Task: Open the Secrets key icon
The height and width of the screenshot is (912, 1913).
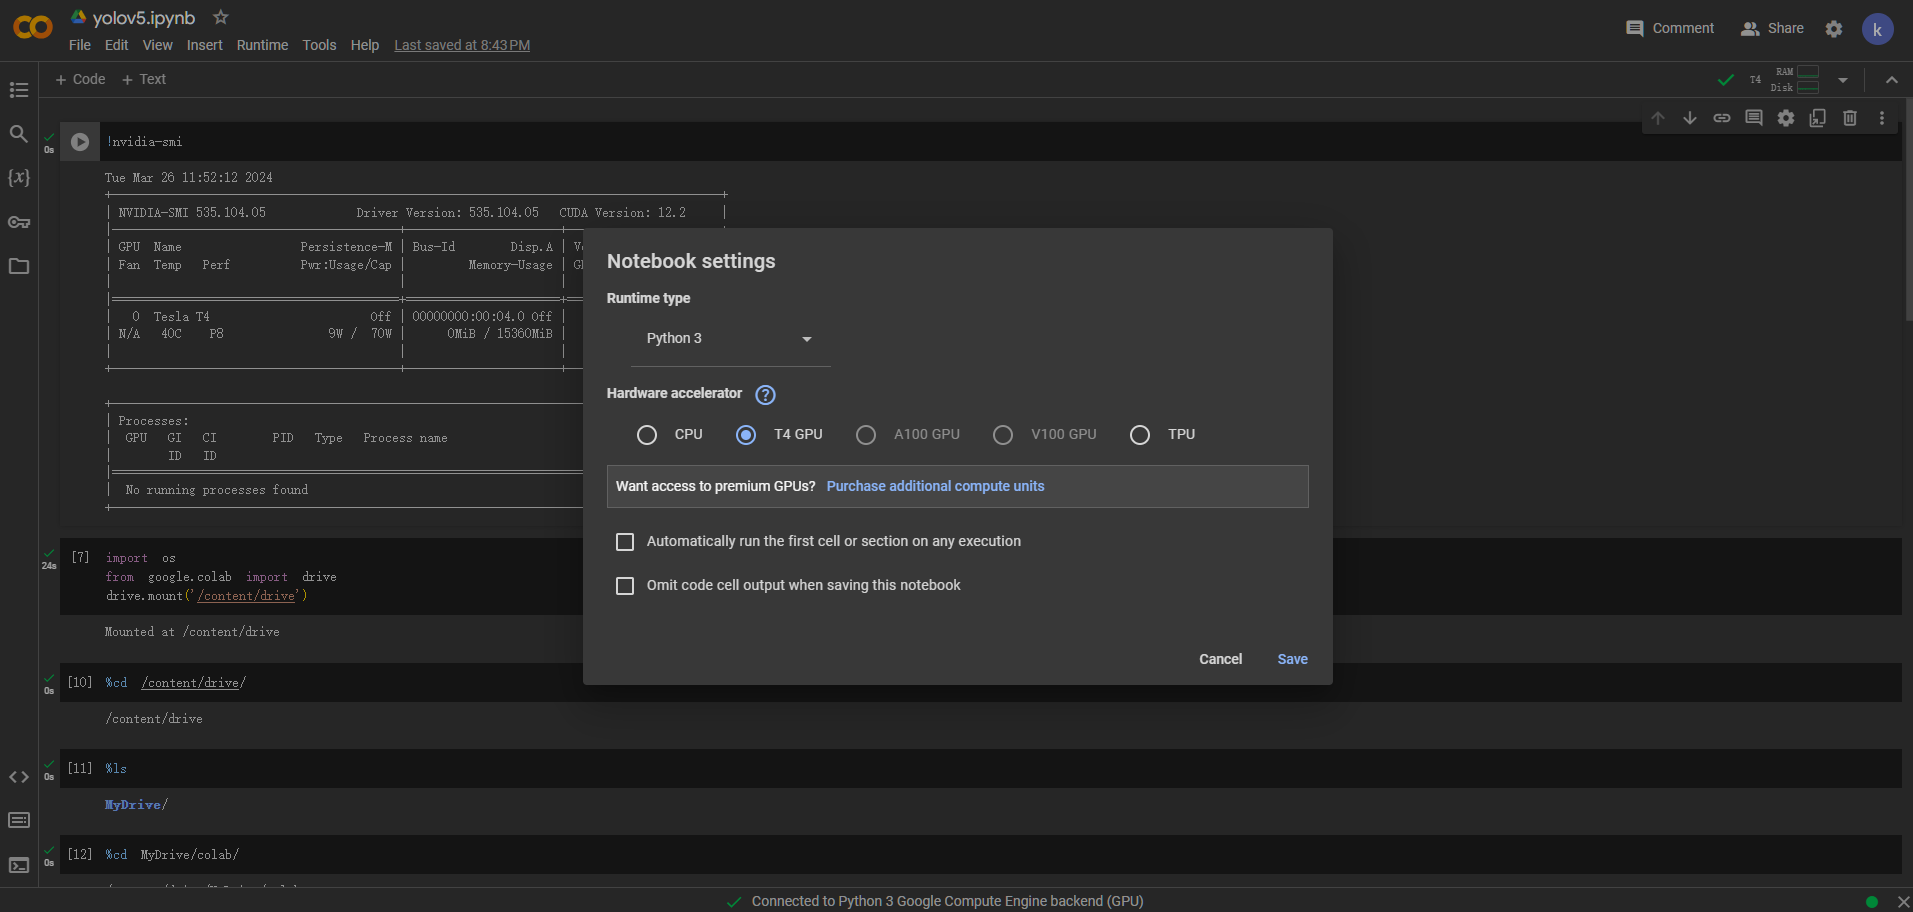Action: click(x=18, y=222)
